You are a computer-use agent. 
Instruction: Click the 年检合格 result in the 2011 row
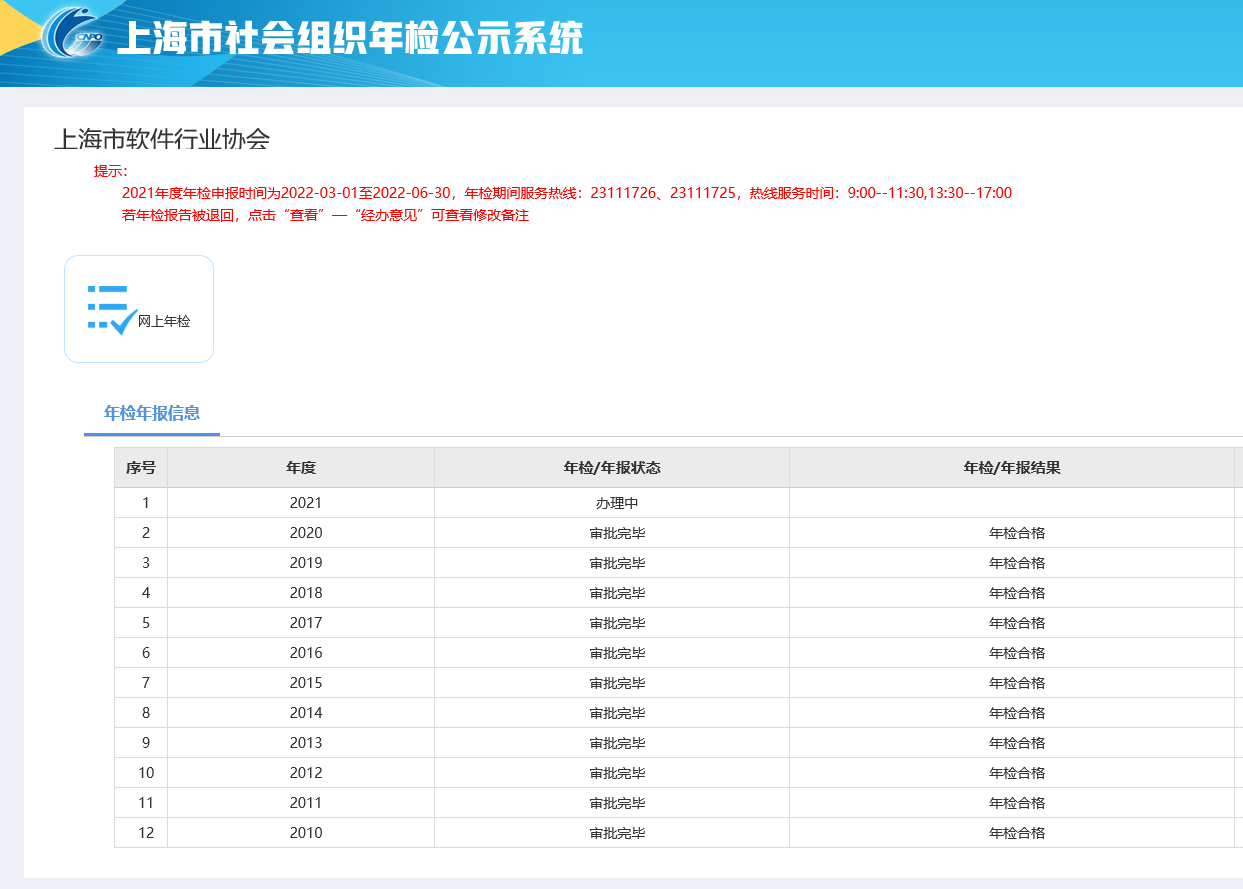coord(1017,803)
